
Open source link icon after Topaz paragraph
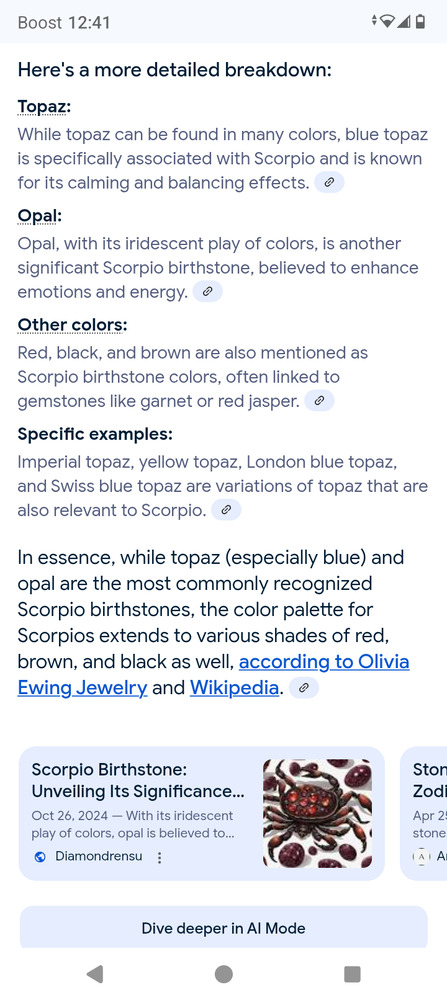[x=329, y=183]
